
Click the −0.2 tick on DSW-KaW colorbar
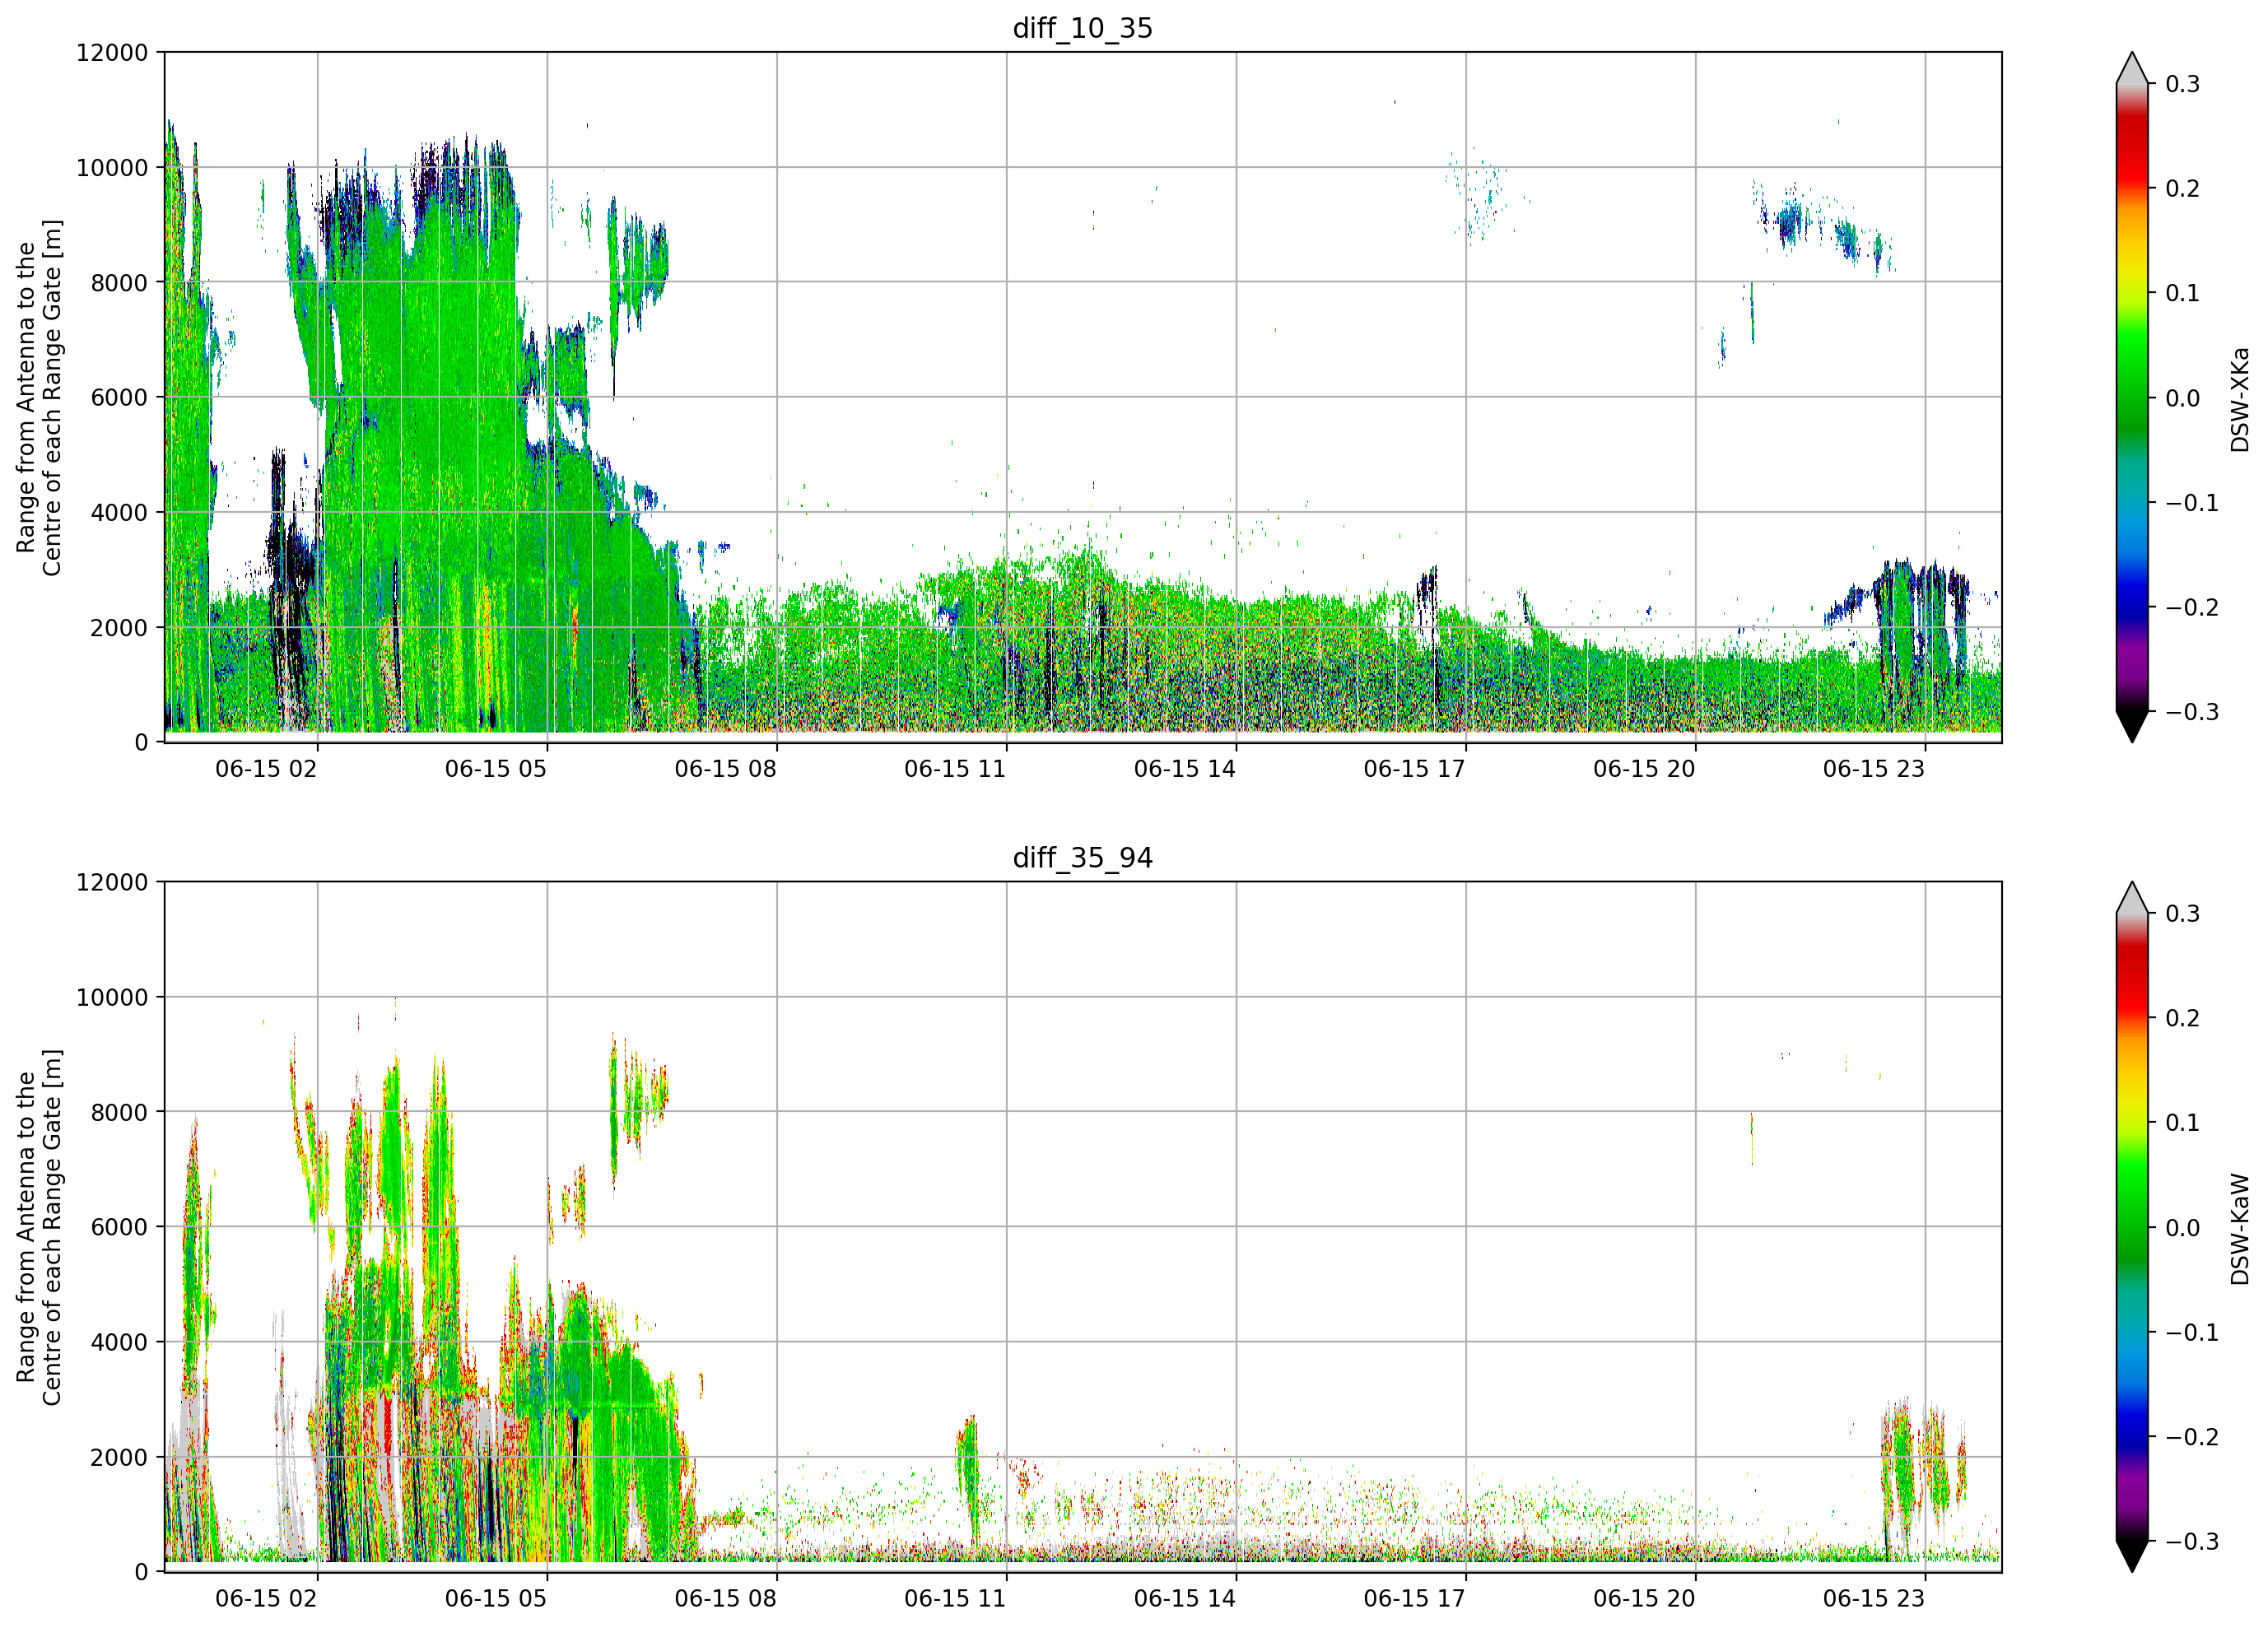(2192, 1438)
